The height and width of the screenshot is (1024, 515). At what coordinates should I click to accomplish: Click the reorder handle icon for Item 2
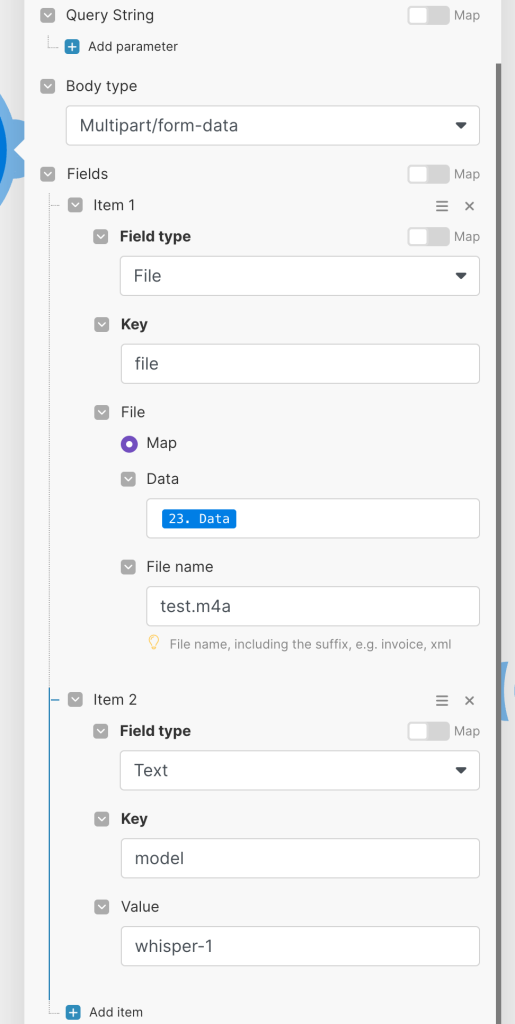442,700
